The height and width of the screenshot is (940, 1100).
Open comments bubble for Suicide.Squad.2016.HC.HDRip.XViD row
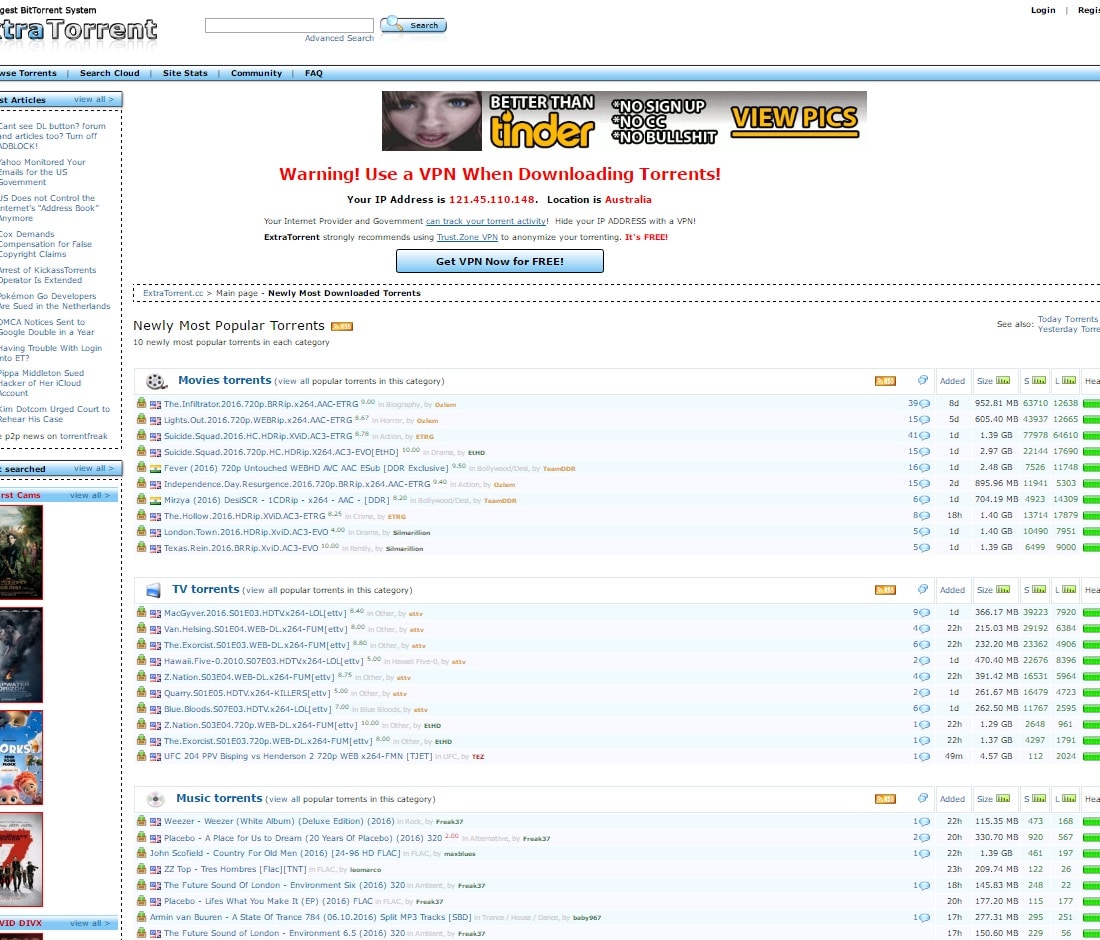tap(925, 436)
